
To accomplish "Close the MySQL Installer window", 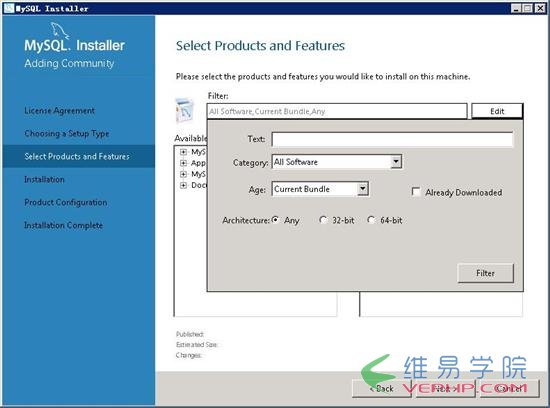I will coord(540,8).
